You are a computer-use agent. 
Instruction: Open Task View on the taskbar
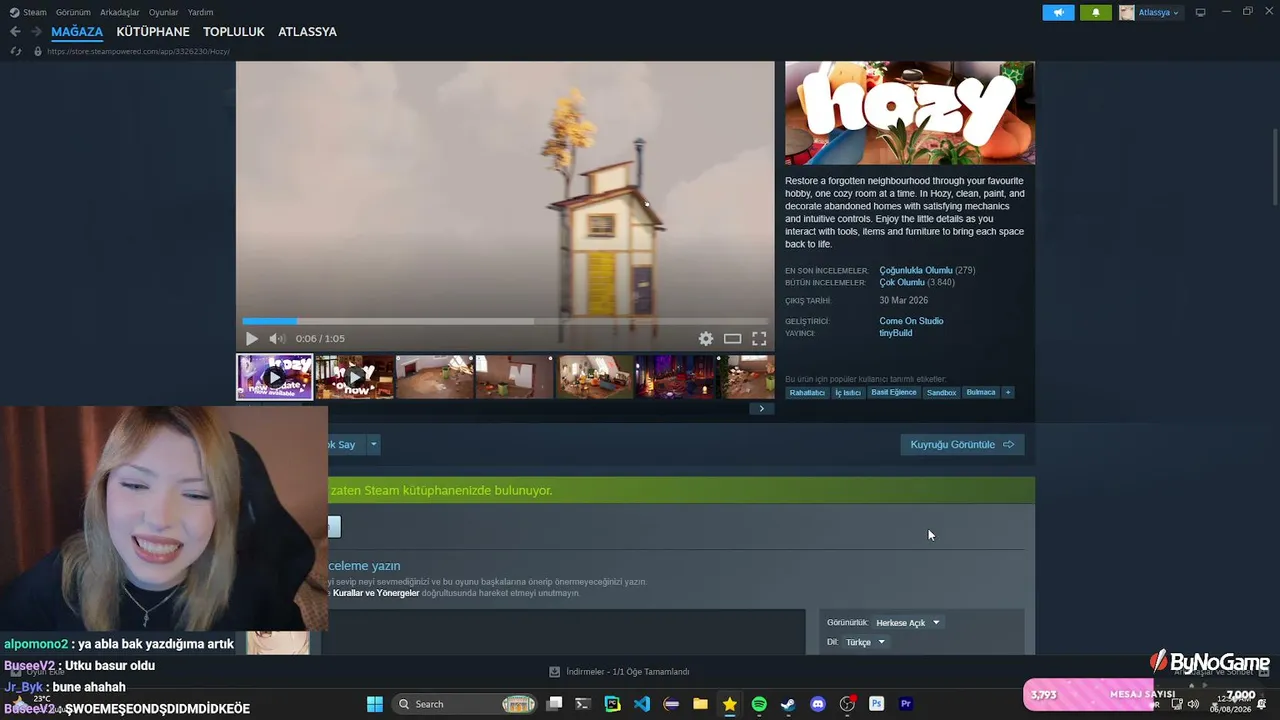pyautogui.click(x=555, y=704)
